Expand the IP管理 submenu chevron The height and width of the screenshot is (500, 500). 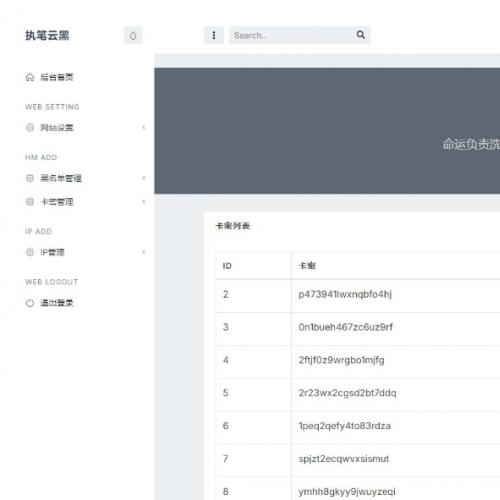[x=144, y=252]
